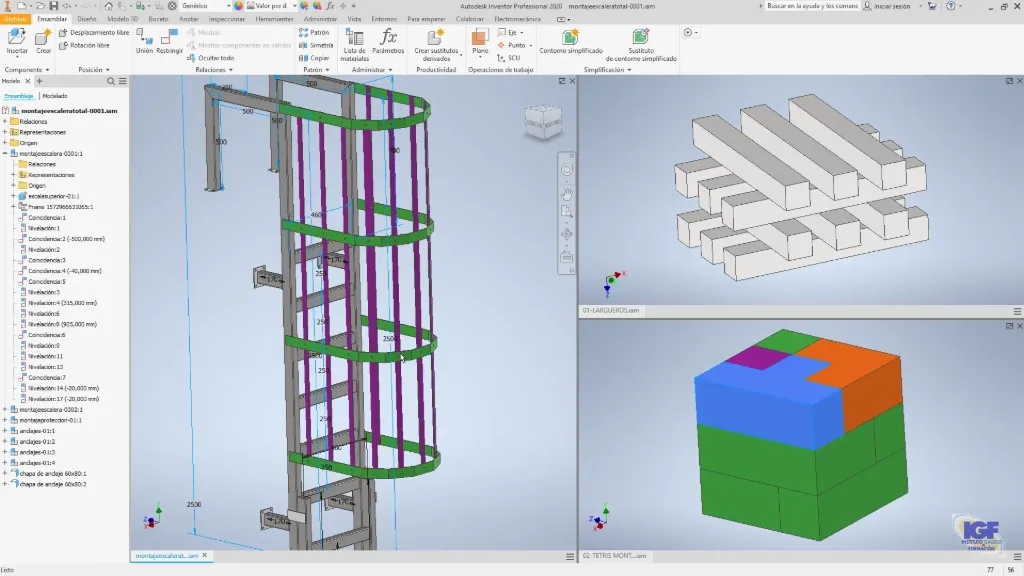The width and height of the screenshot is (1024, 576).
Task: Click the appearance color wheel icon
Action: (238, 6)
